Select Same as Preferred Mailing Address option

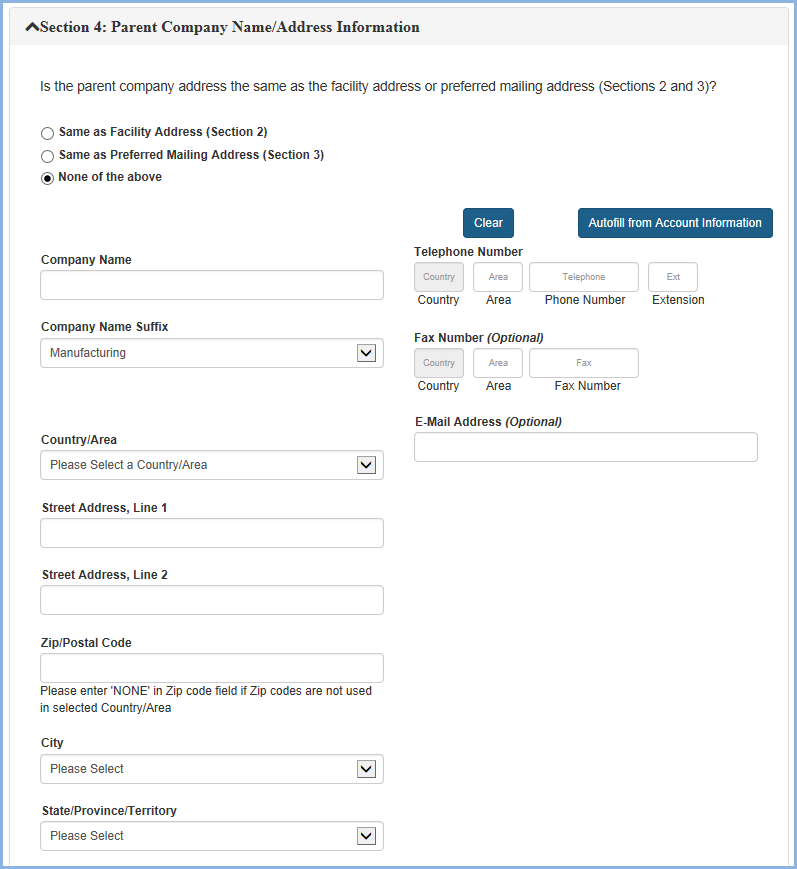click(x=47, y=156)
